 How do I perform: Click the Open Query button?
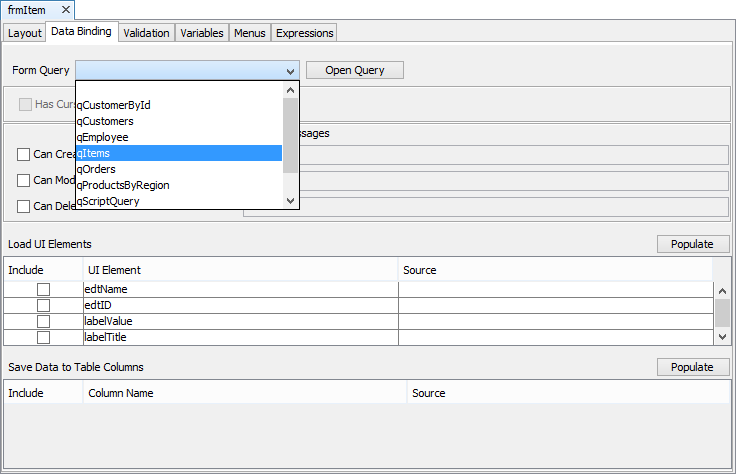click(x=354, y=70)
